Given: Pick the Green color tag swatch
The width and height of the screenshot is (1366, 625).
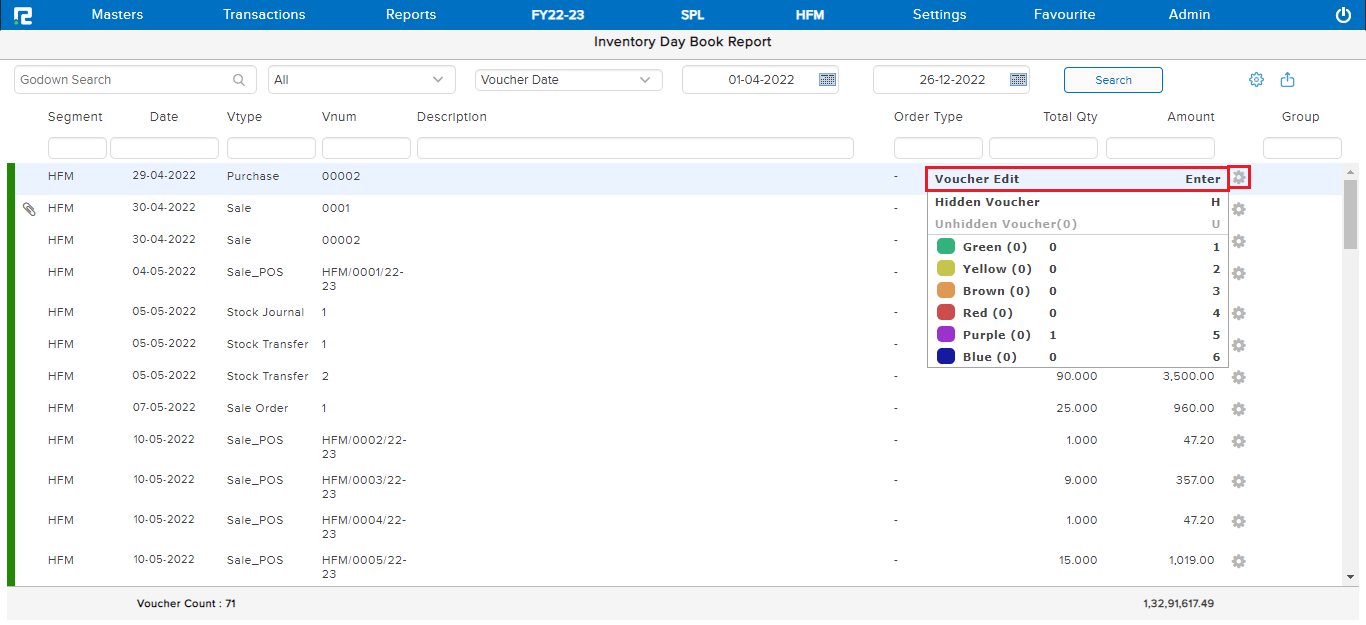Looking at the screenshot, I should pyautogui.click(x=946, y=247).
